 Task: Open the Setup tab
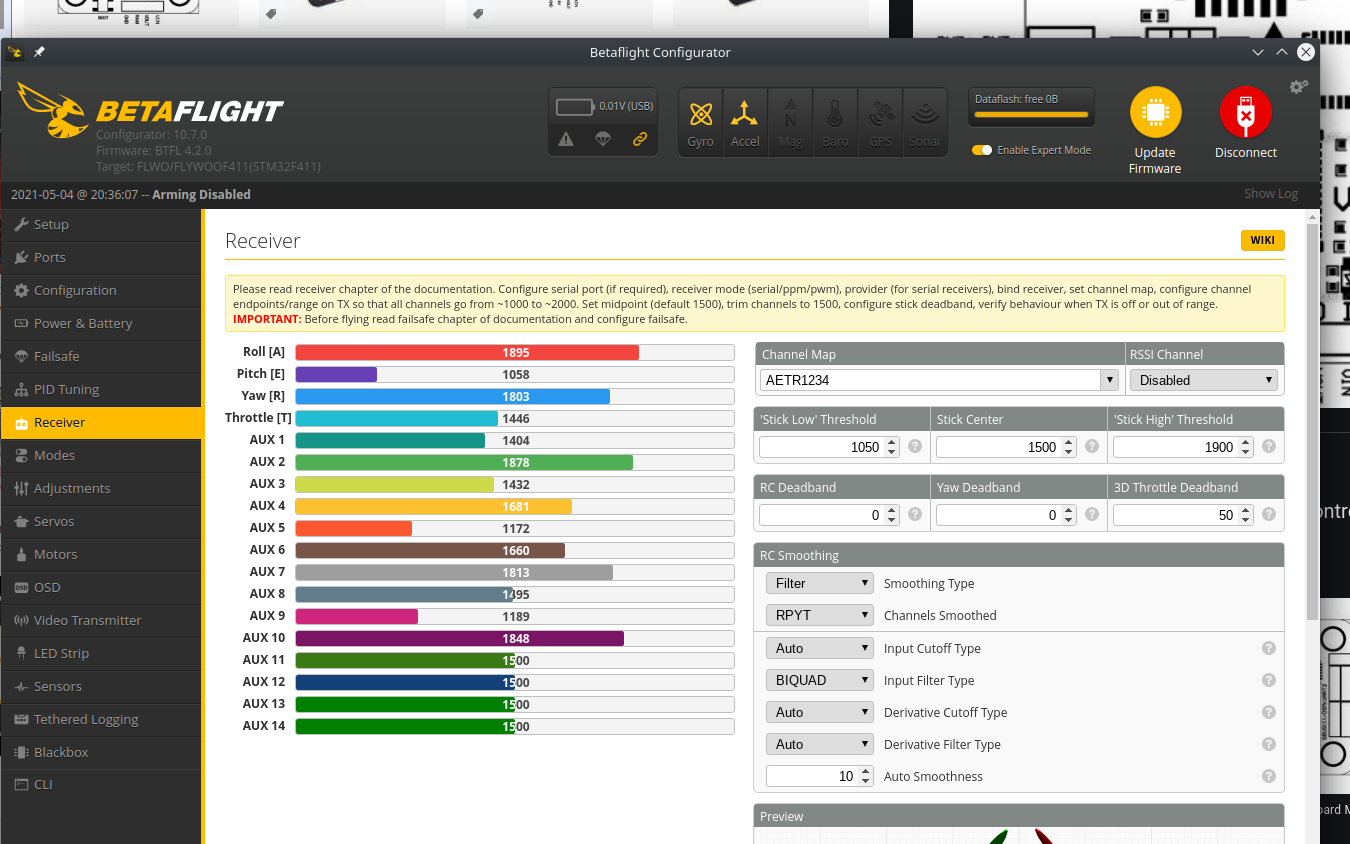101,225
